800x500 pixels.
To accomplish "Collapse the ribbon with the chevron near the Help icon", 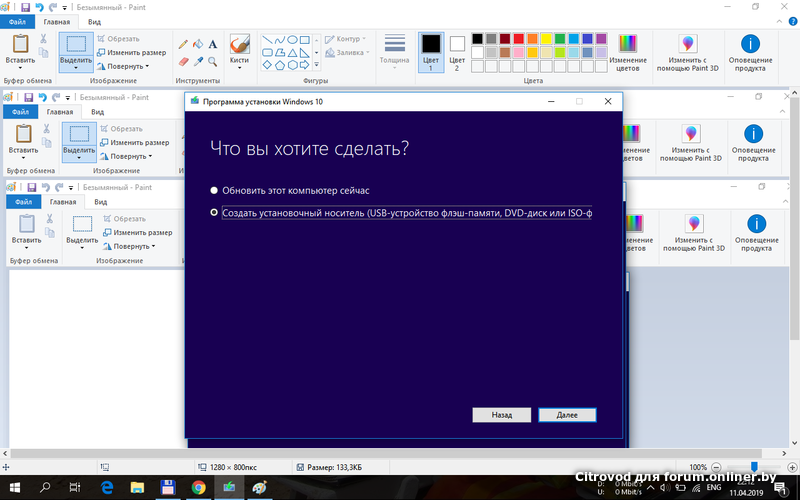I will pos(779,22).
